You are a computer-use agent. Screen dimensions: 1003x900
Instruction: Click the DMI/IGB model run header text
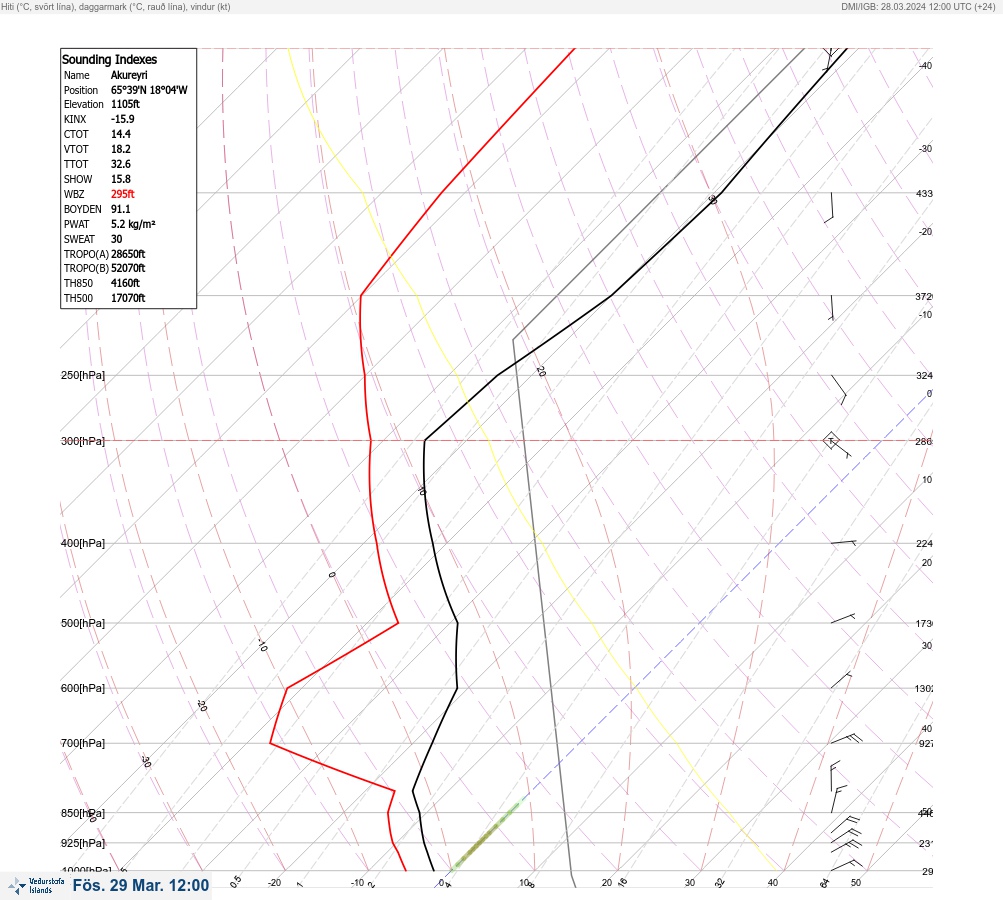coord(919,7)
